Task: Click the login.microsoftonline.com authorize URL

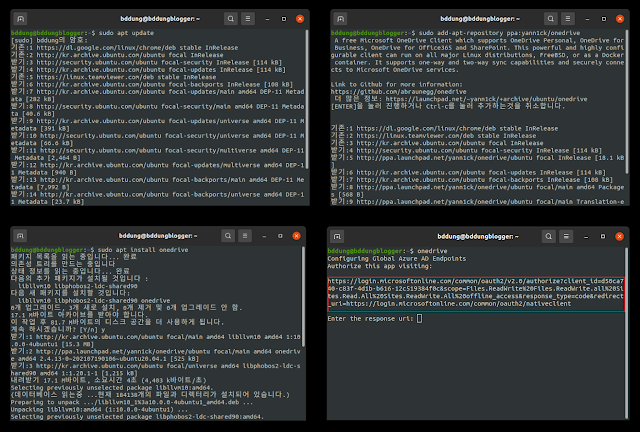Action: pyautogui.click(x=476, y=292)
